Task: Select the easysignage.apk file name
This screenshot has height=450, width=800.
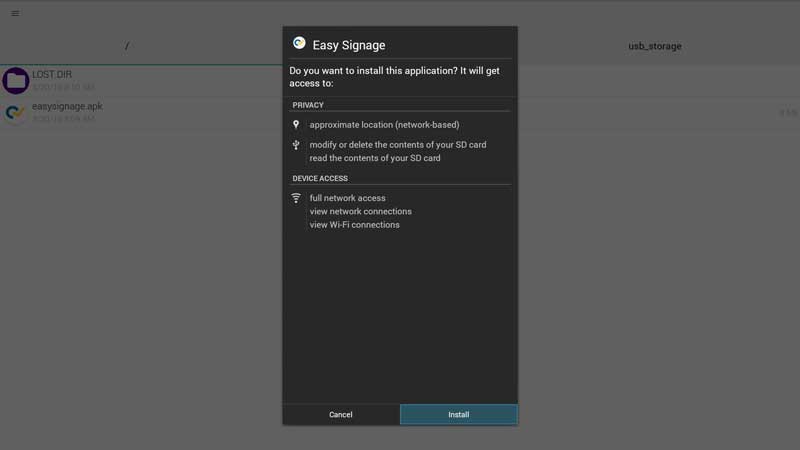Action: point(67,106)
